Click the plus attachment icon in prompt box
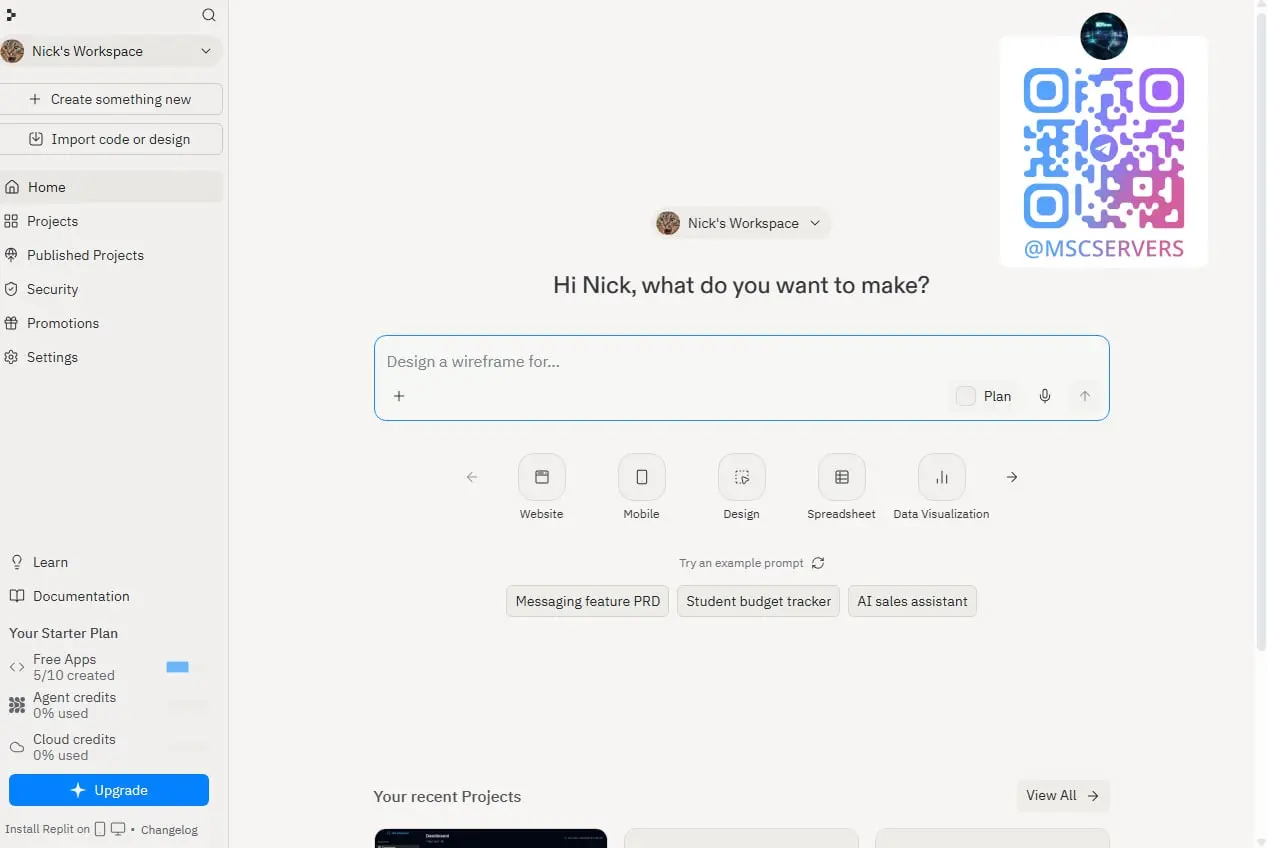1268x848 pixels. coord(399,396)
